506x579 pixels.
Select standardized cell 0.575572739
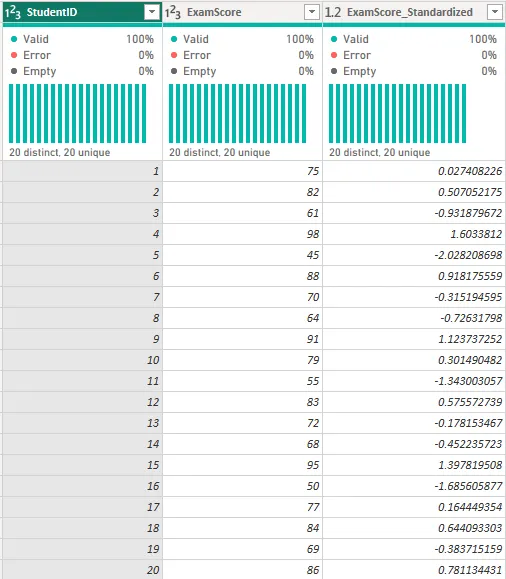(x=414, y=402)
